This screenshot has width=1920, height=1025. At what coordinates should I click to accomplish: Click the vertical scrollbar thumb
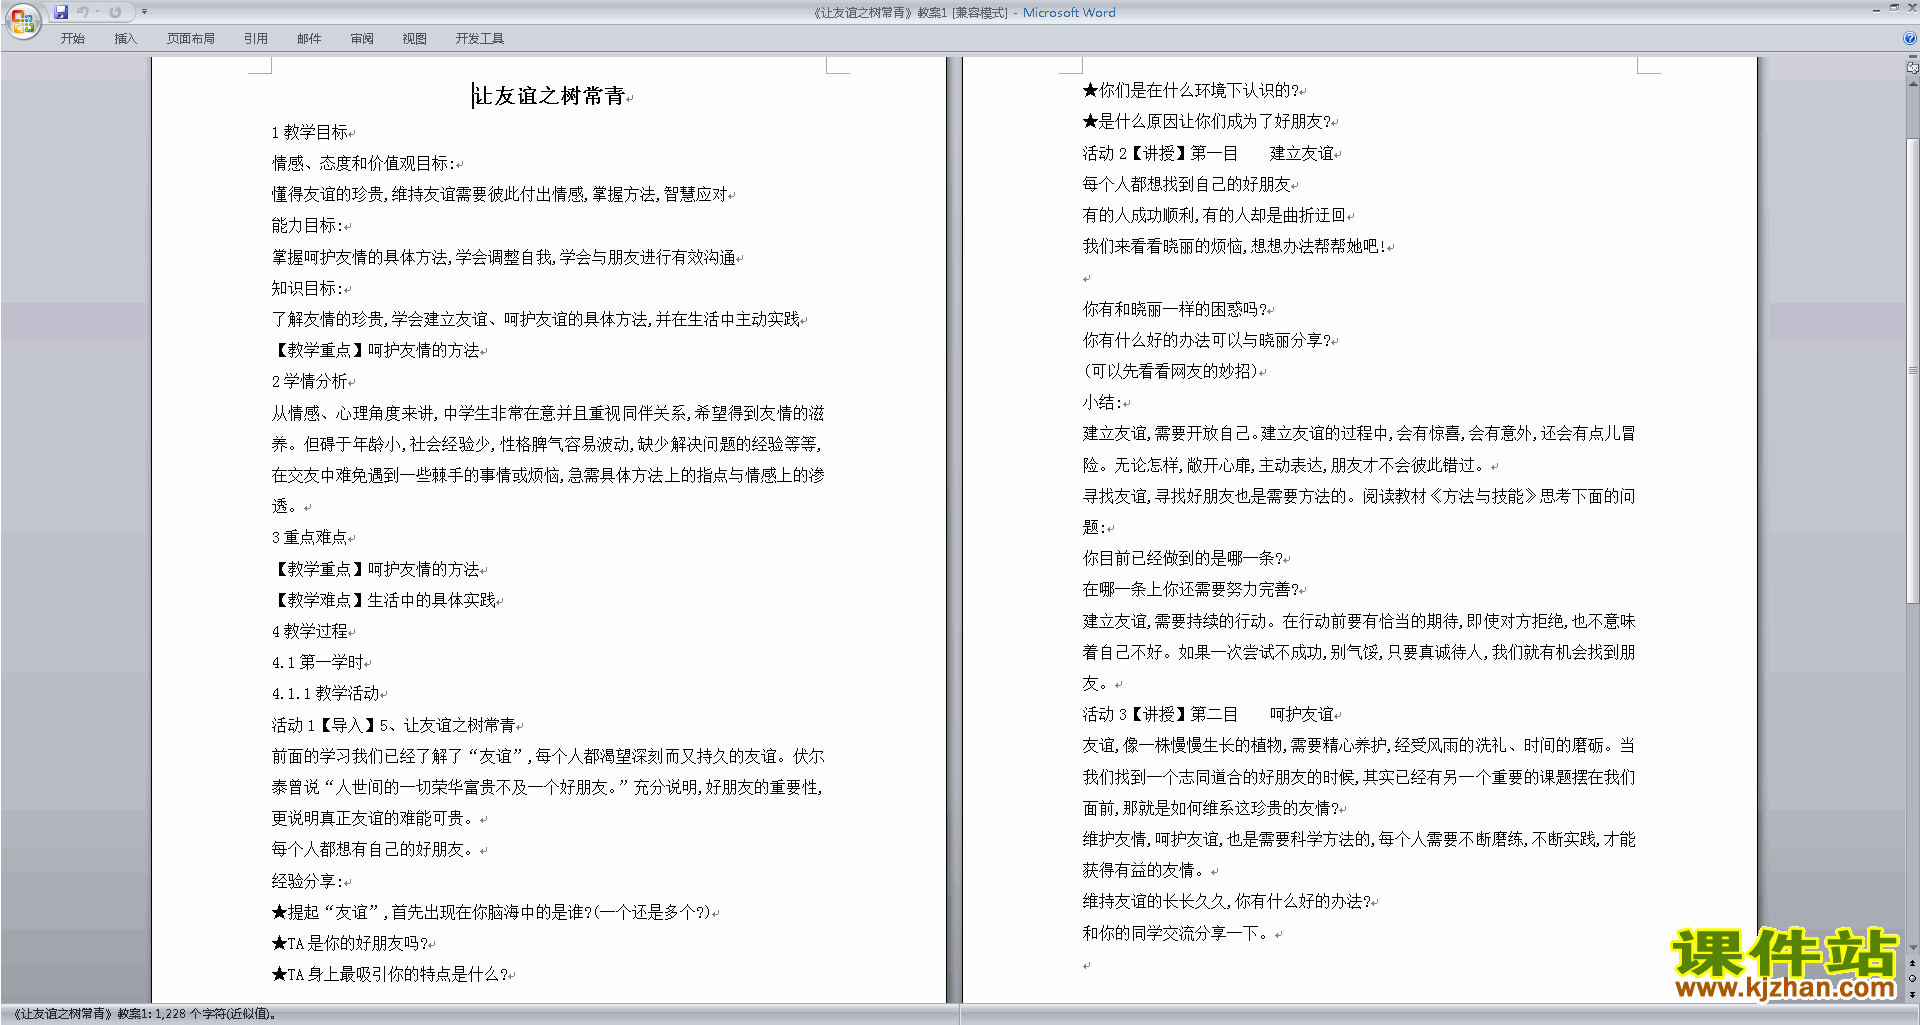coord(1912,370)
